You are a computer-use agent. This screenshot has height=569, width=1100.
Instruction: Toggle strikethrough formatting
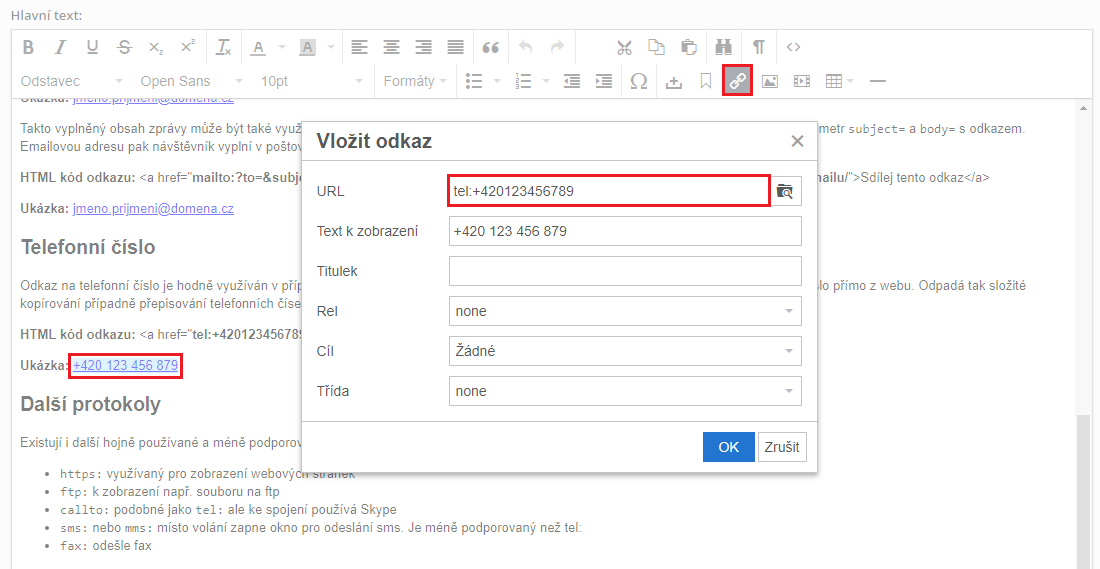click(124, 47)
